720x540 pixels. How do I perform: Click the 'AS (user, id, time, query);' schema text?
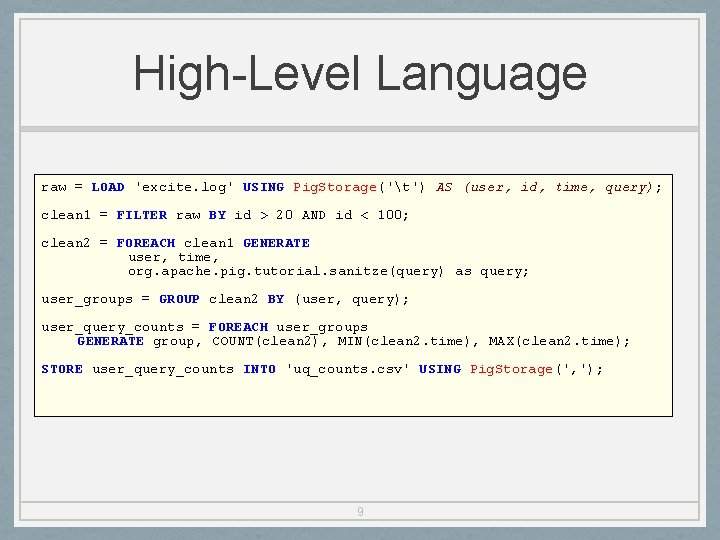point(549,187)
